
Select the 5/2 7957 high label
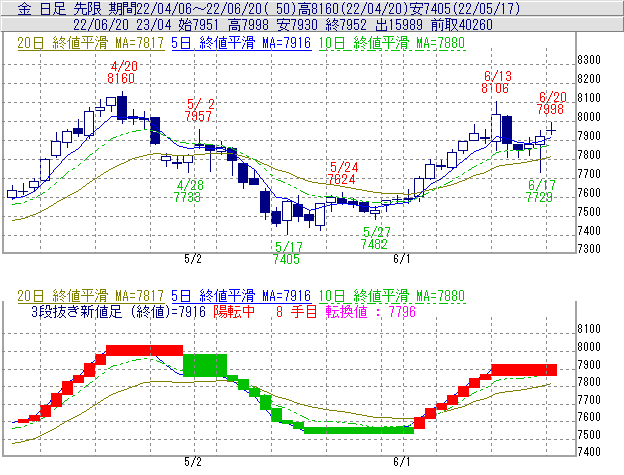coord(199,110)
